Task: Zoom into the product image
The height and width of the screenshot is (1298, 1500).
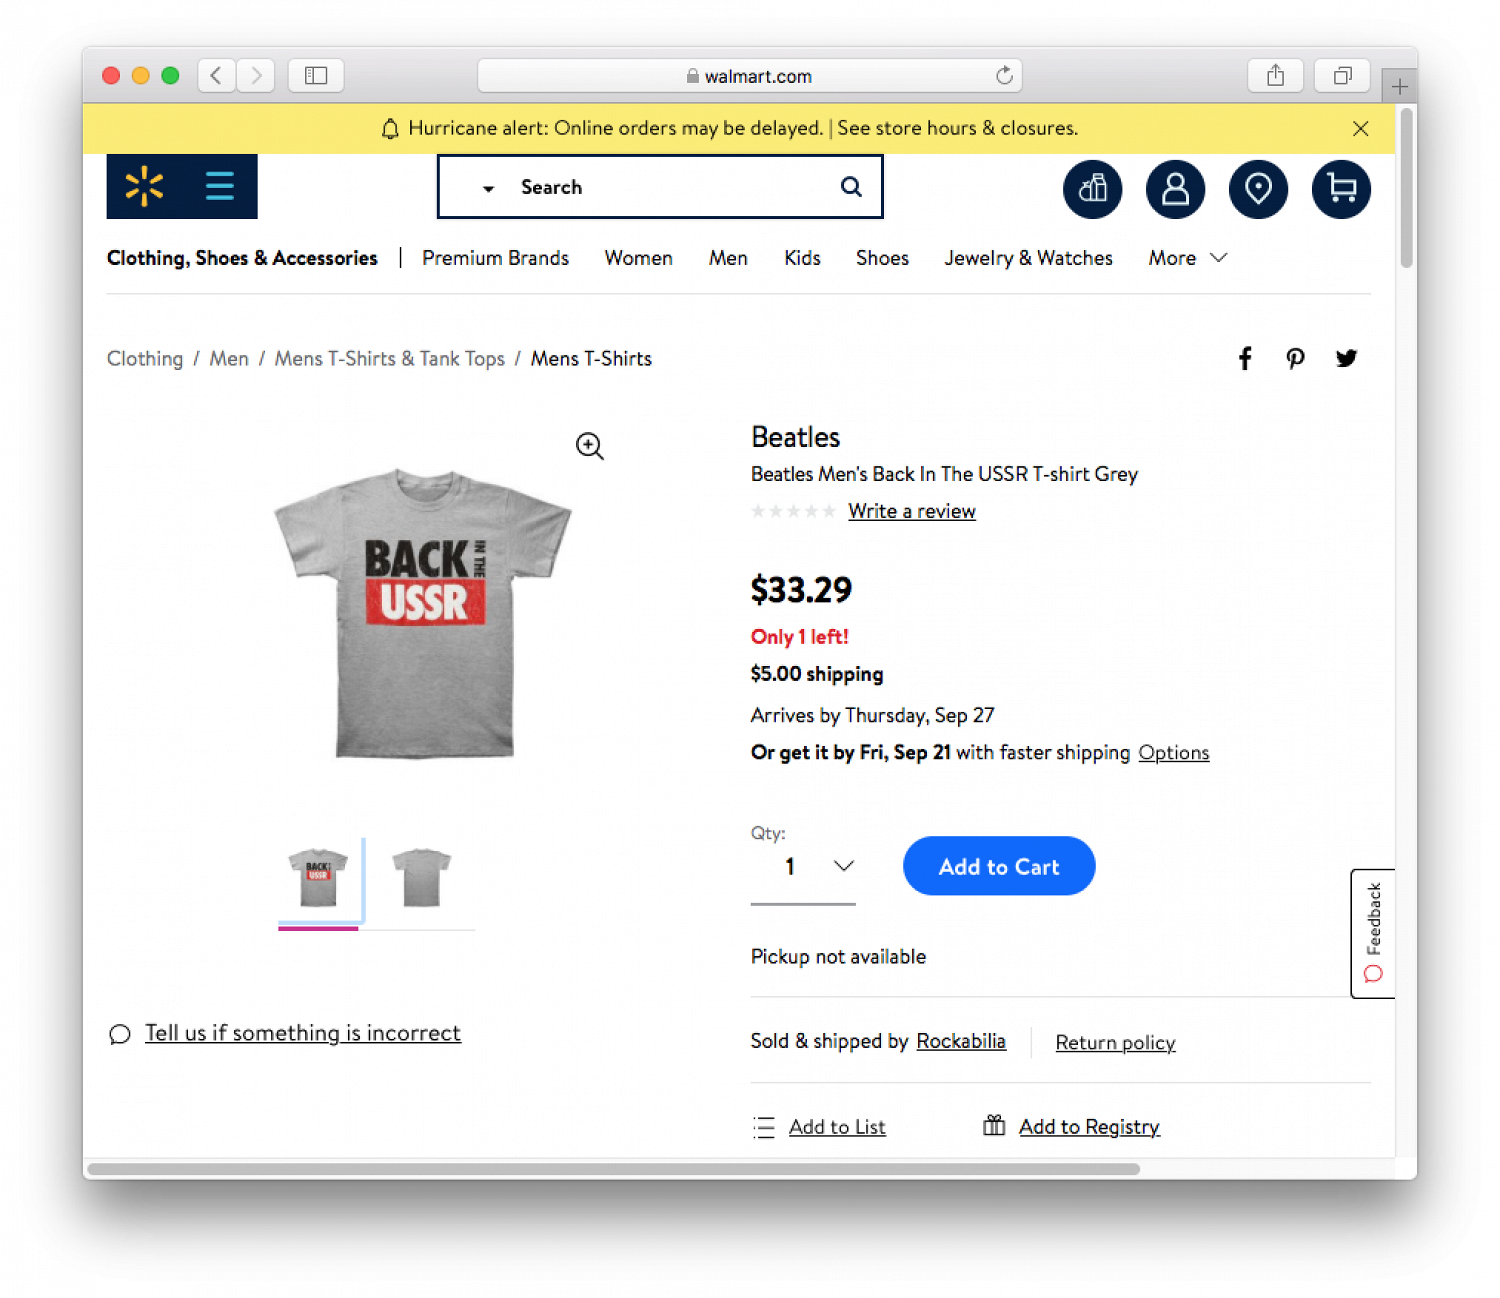Action: (x=590, y=446)
